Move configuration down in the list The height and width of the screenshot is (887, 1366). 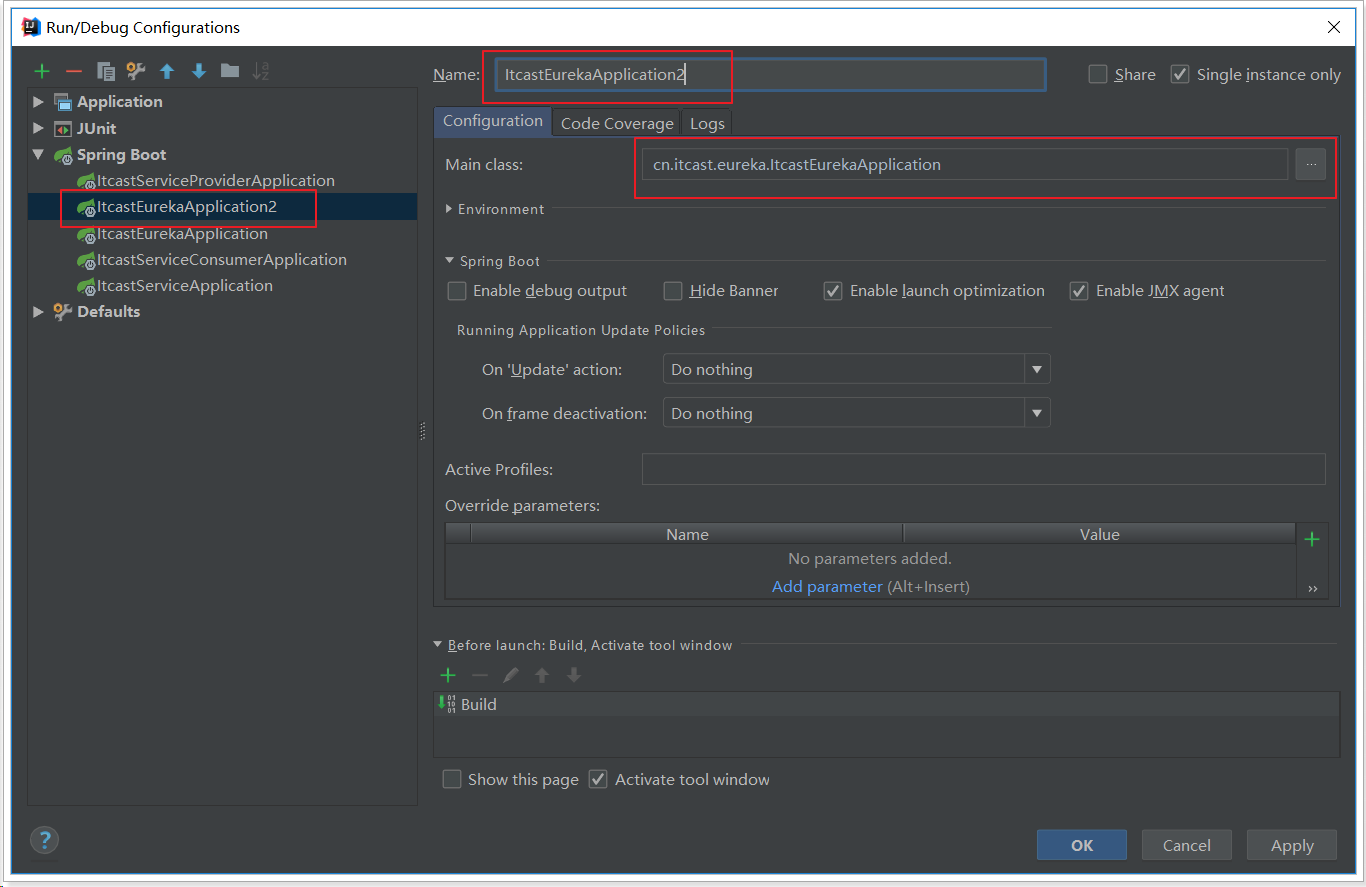point(199,71)
